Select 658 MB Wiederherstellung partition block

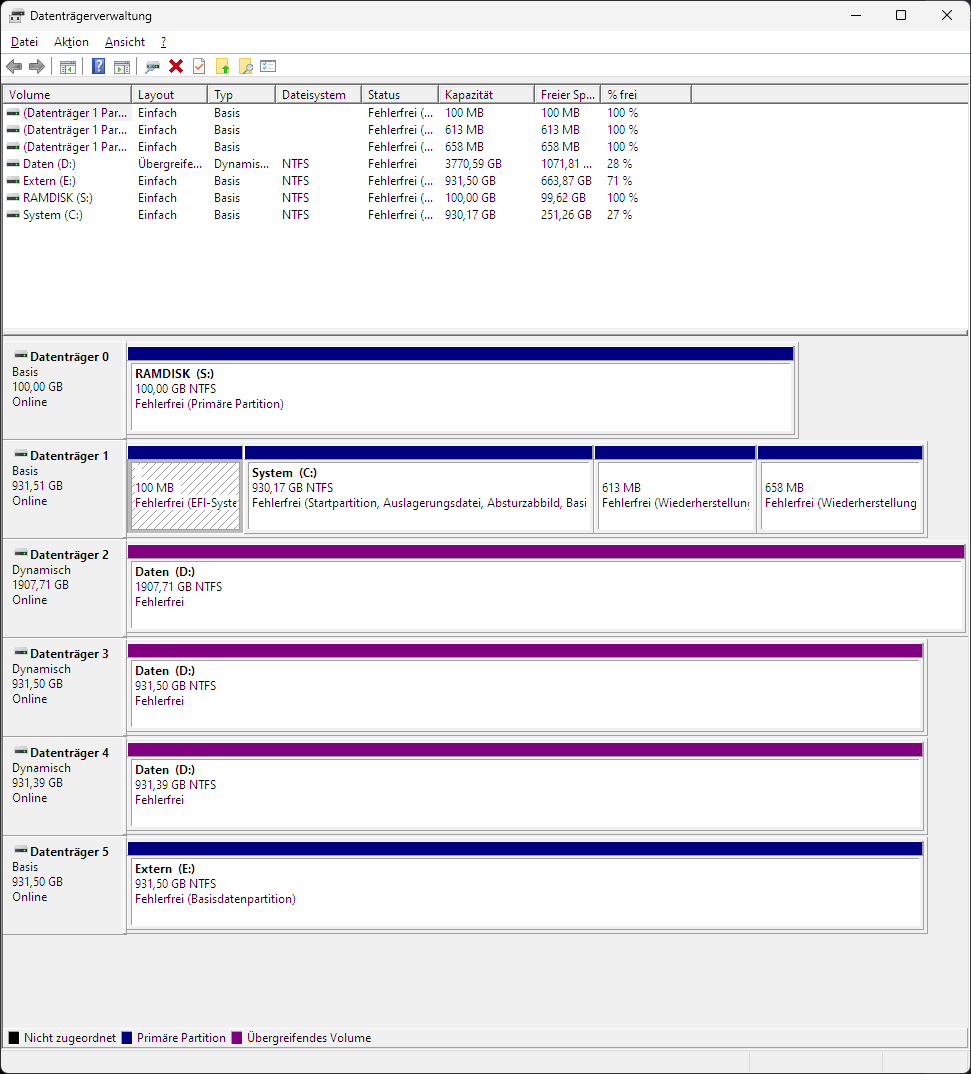(840, 490)
